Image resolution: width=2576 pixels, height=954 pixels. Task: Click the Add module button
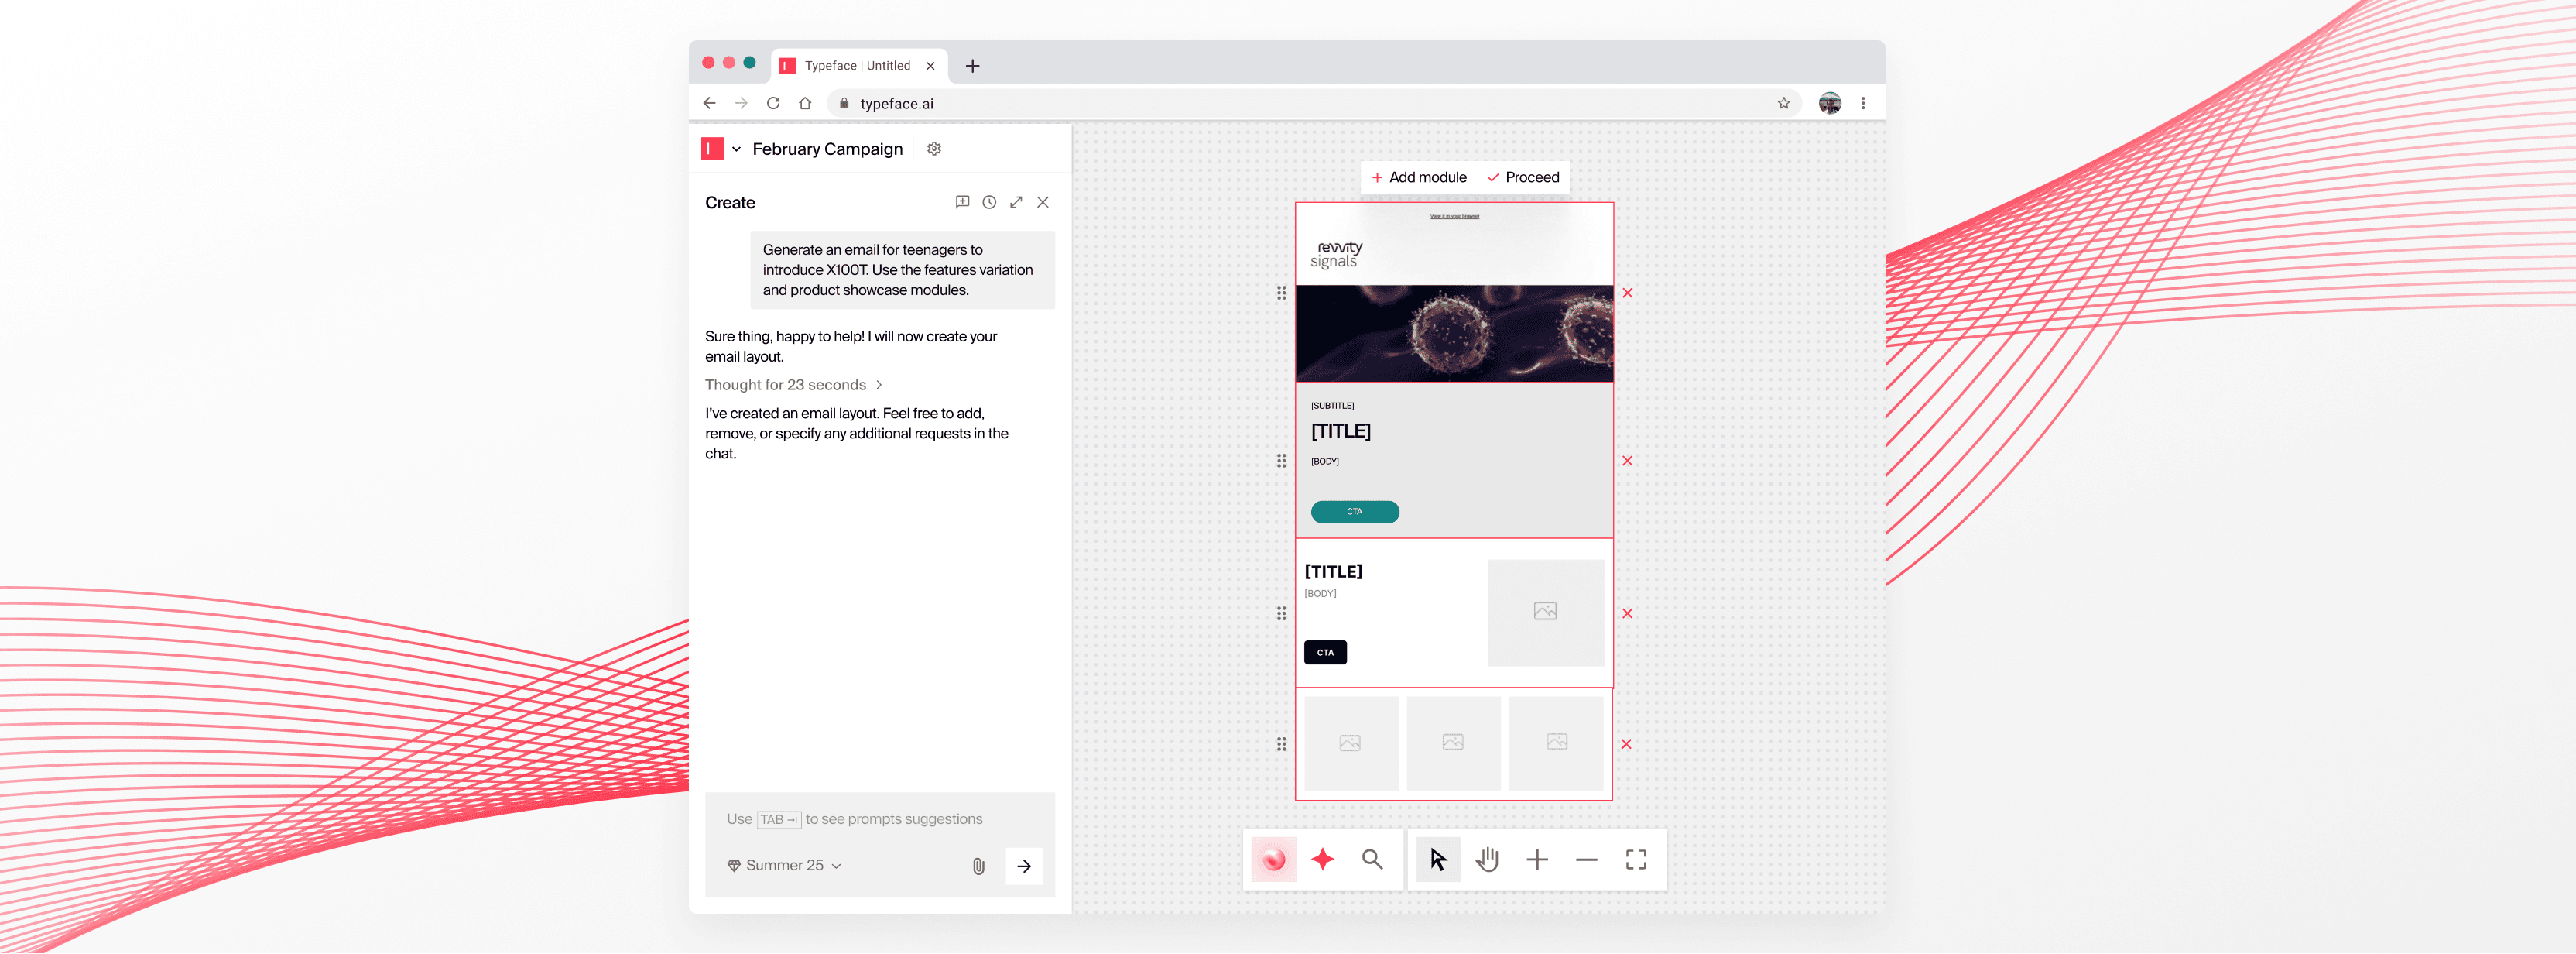click(1419, 177)
